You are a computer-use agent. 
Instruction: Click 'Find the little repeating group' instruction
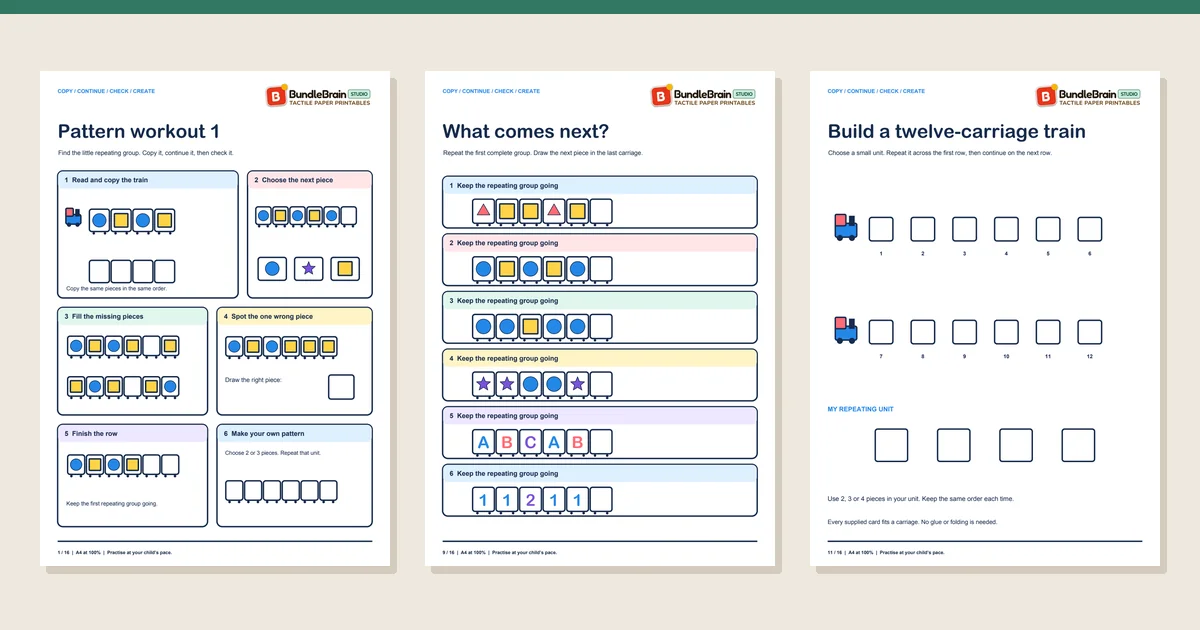click(x=145, y=153)
